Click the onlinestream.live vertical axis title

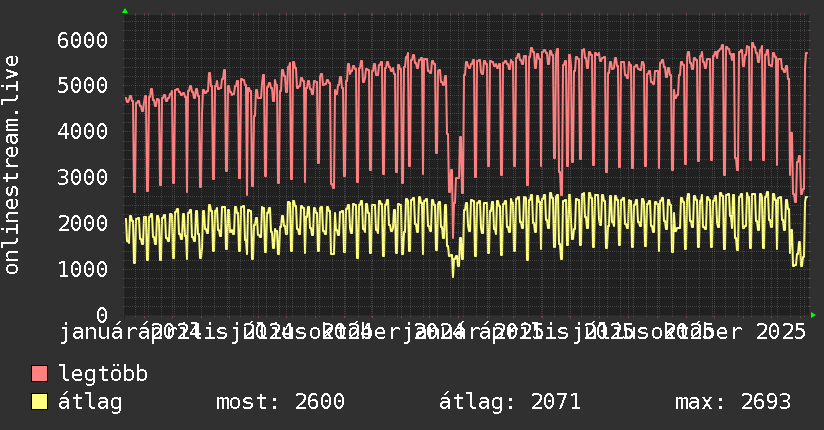point(11,165)
